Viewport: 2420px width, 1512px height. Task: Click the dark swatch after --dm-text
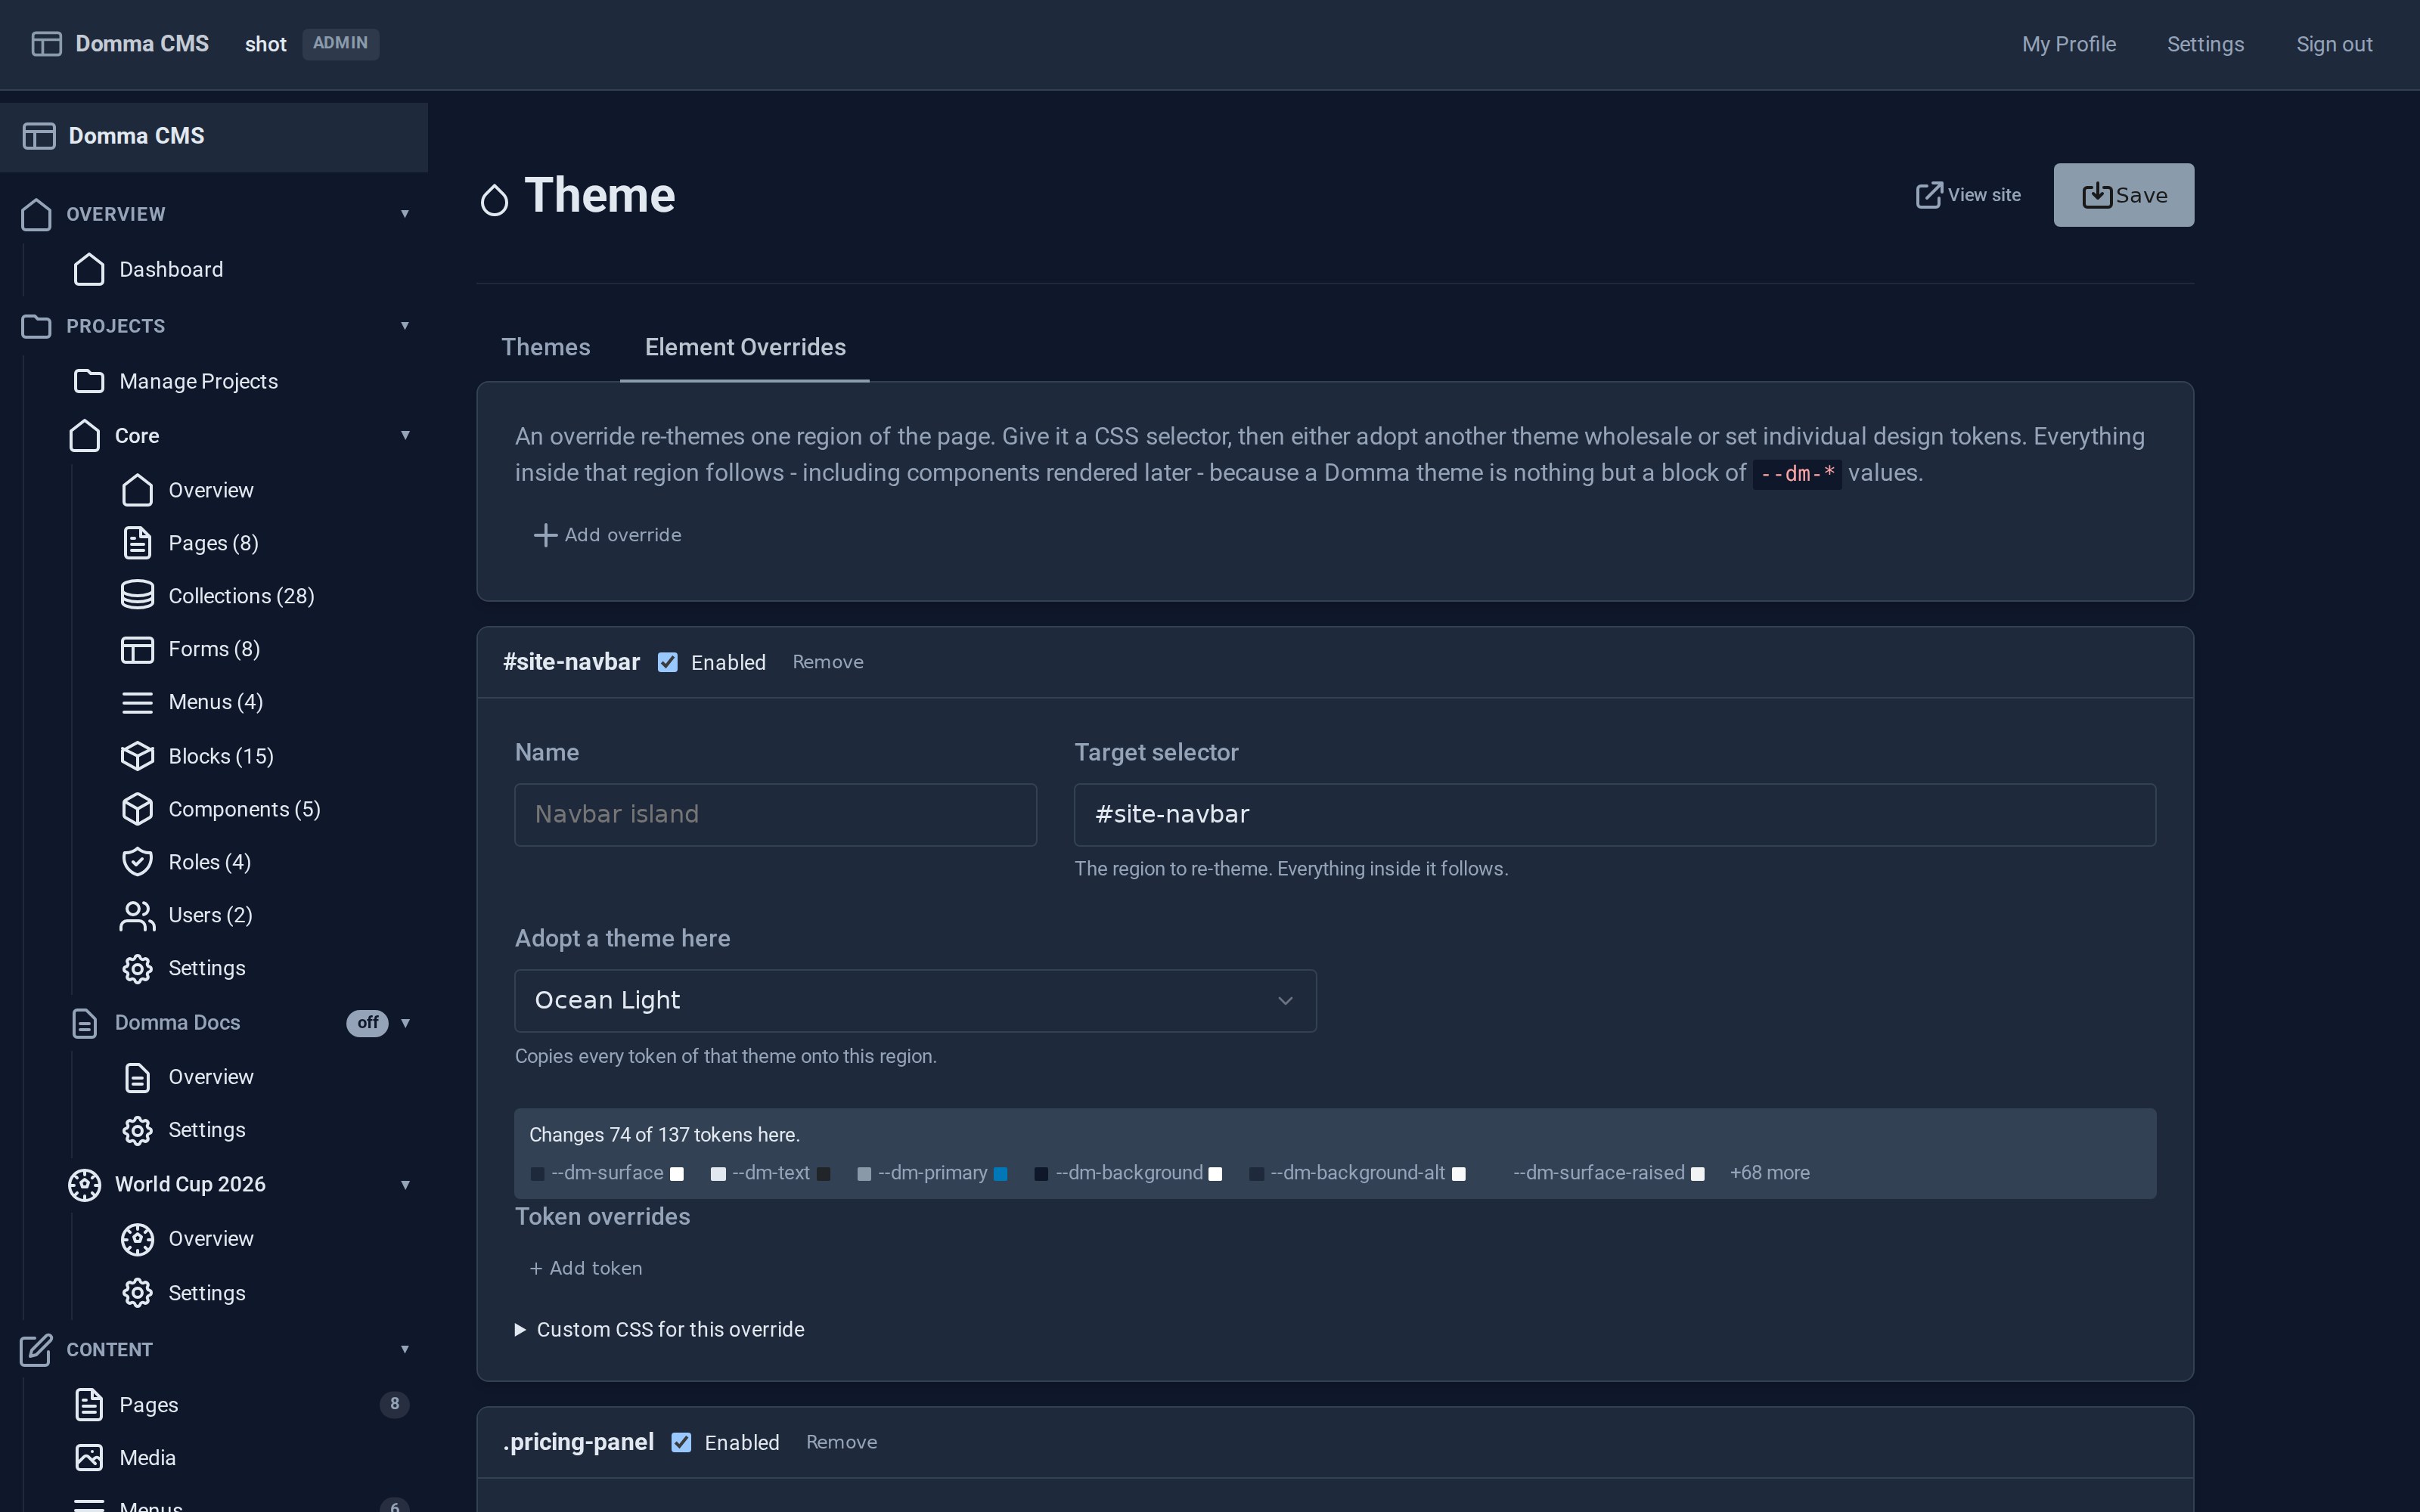(823, 1174)
